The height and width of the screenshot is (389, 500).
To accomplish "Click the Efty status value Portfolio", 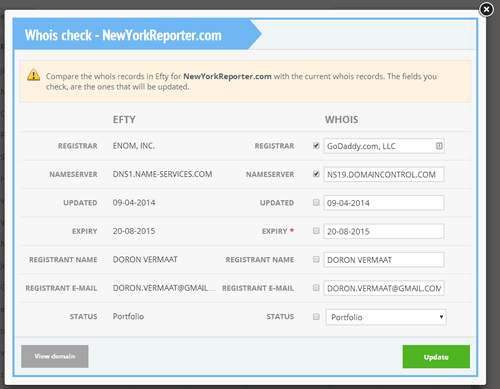I will (x=128, y=316).
